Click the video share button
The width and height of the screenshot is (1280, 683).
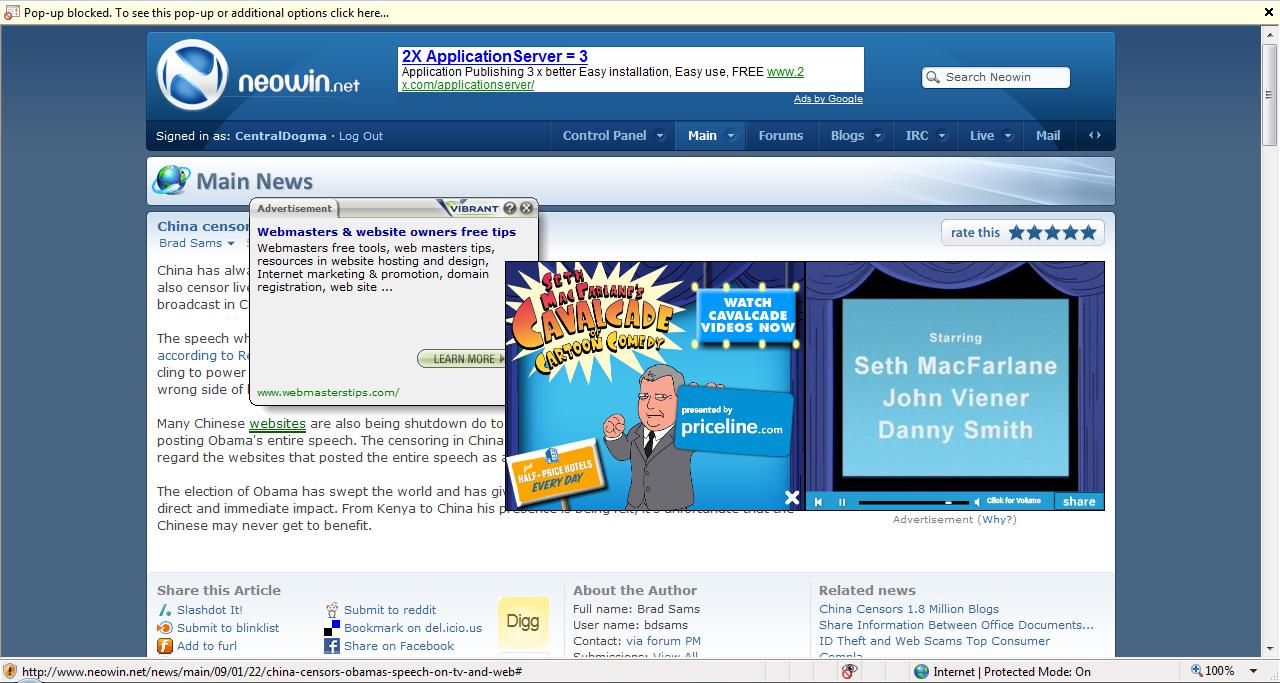[1079, 502]
